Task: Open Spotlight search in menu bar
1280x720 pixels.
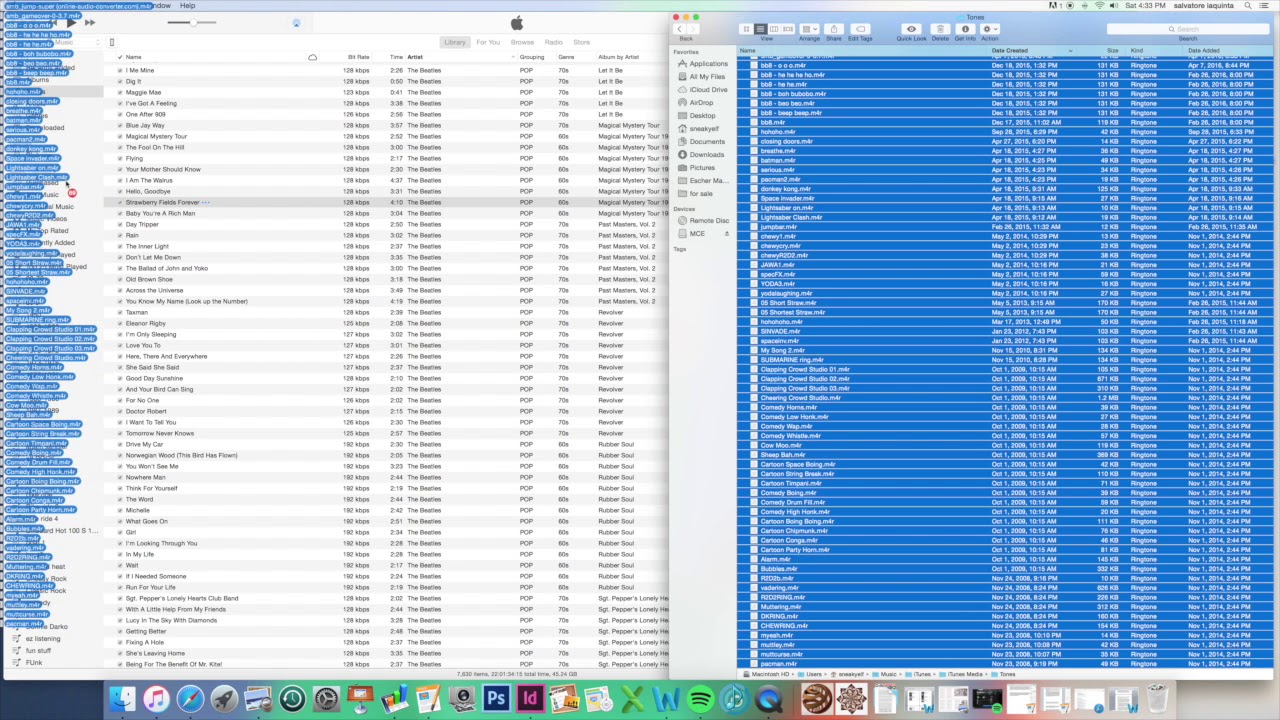Action: pyautogui.click(x=1249, y=6)
